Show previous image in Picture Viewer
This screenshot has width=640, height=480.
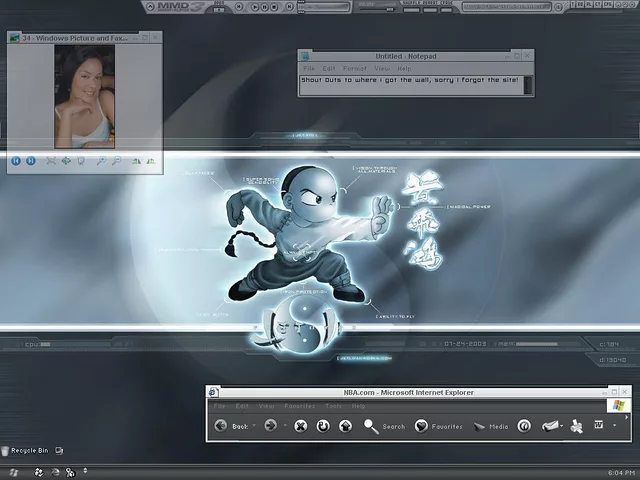pos(16,160)
